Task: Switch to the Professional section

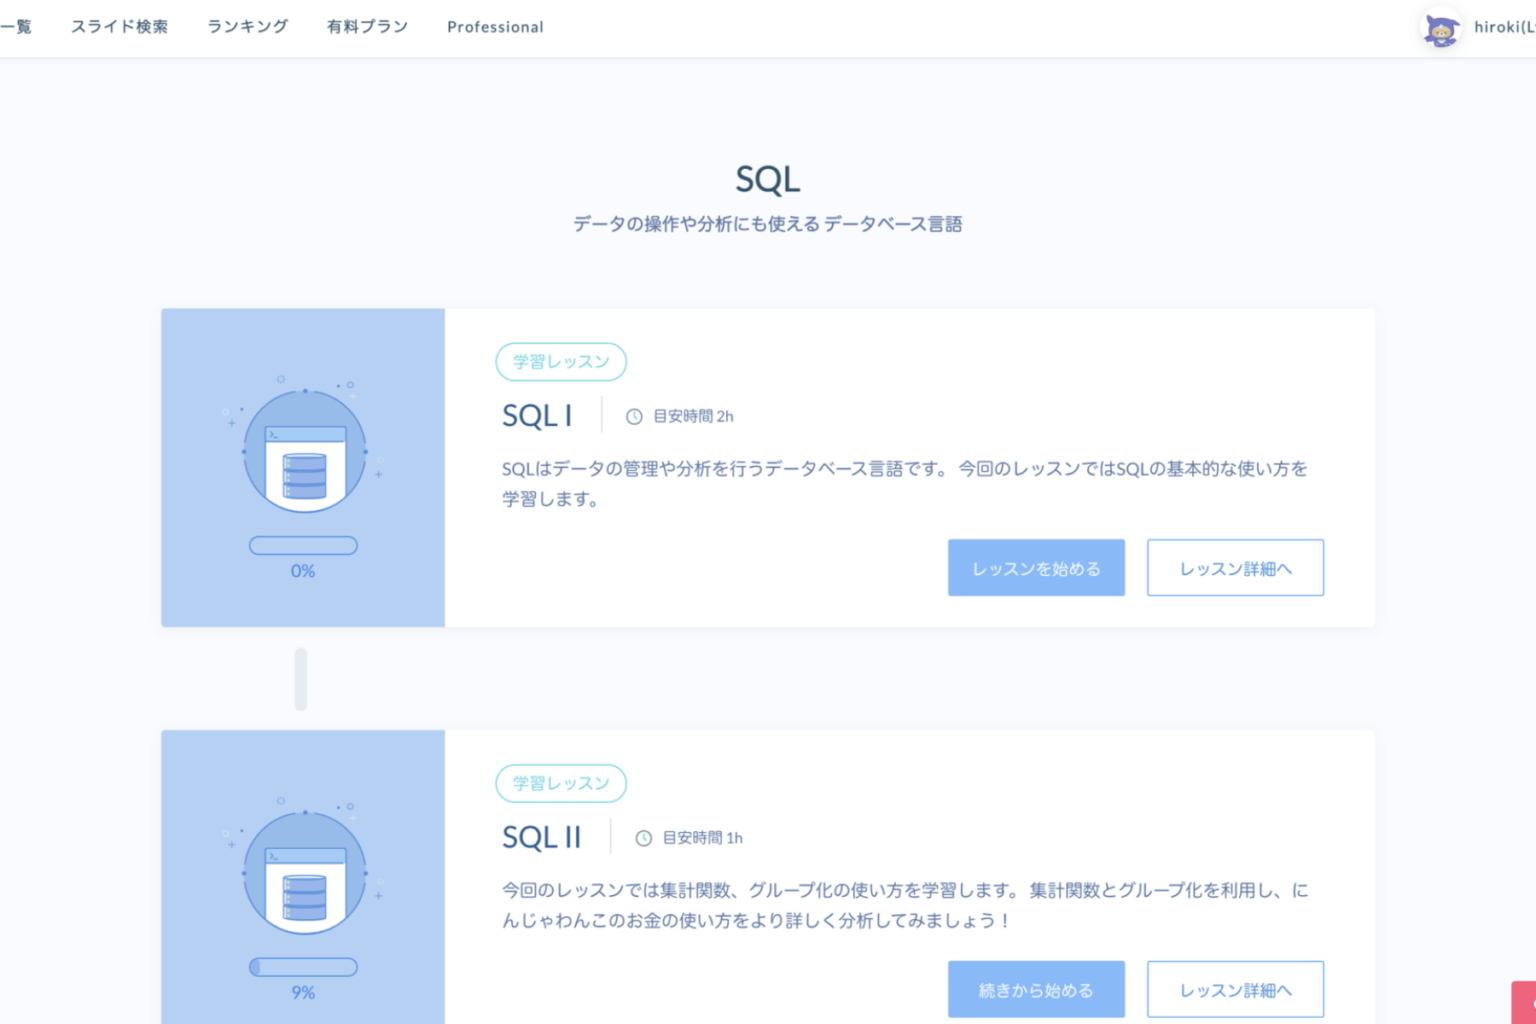Action: click(x=495, y=27)
